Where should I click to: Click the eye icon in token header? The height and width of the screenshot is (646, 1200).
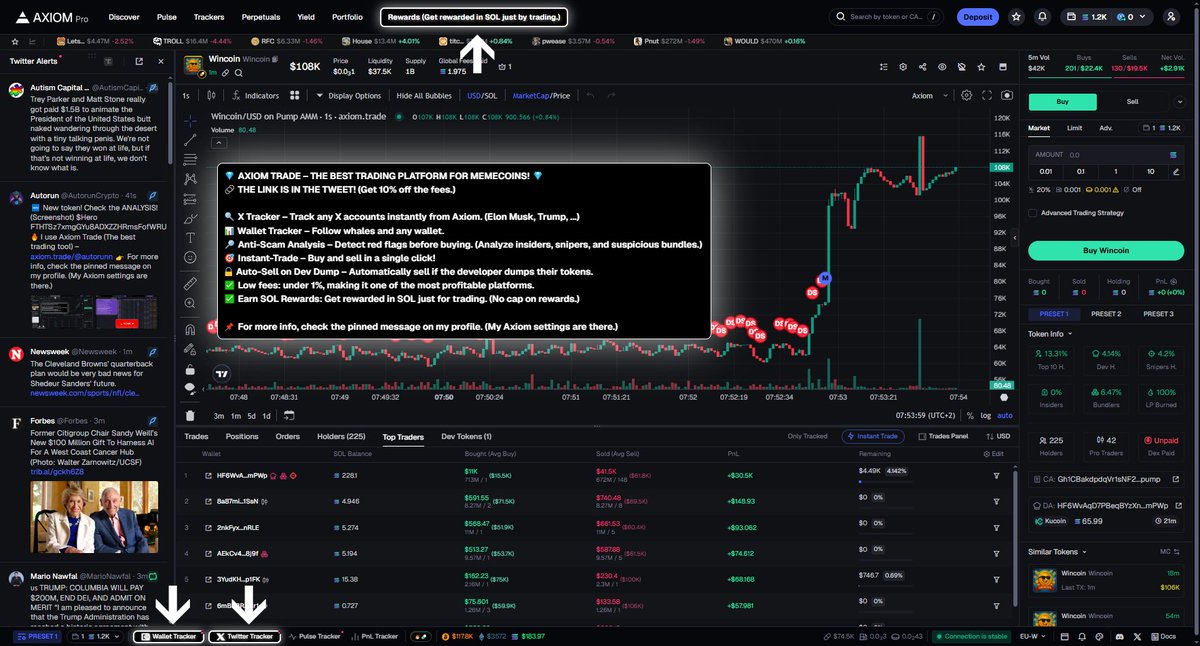(941, 67)
